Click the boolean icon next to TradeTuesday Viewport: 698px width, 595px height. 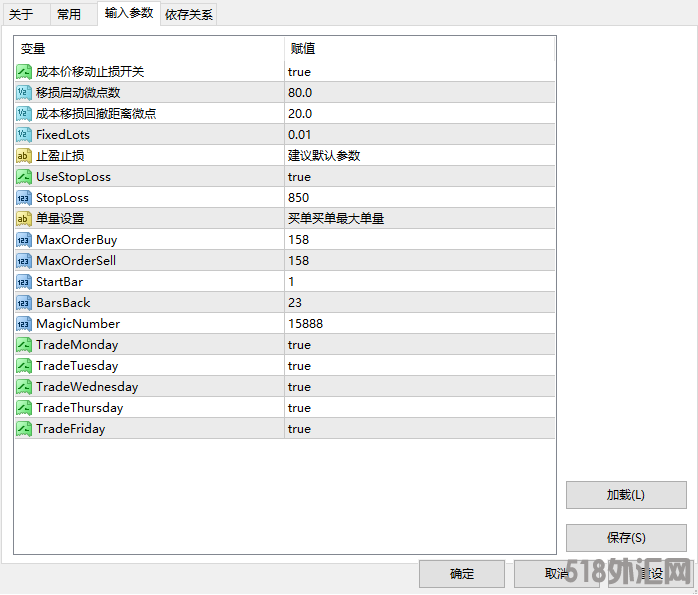coord(24,366)
